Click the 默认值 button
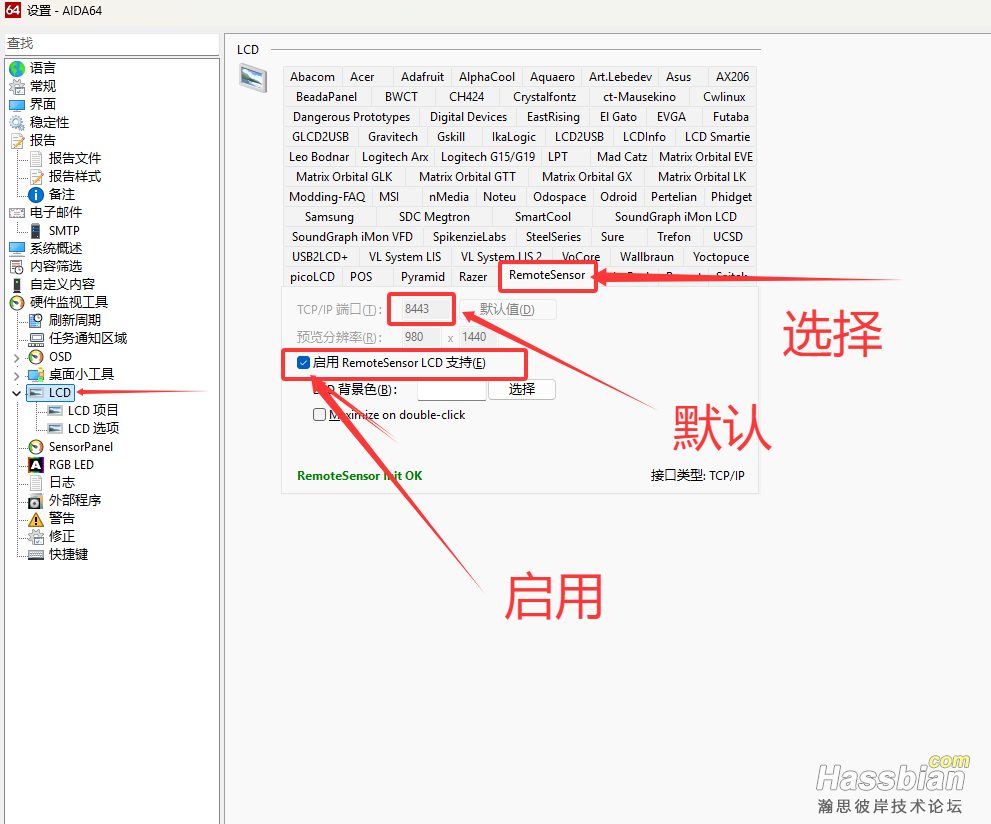 [x=508, y=310]
